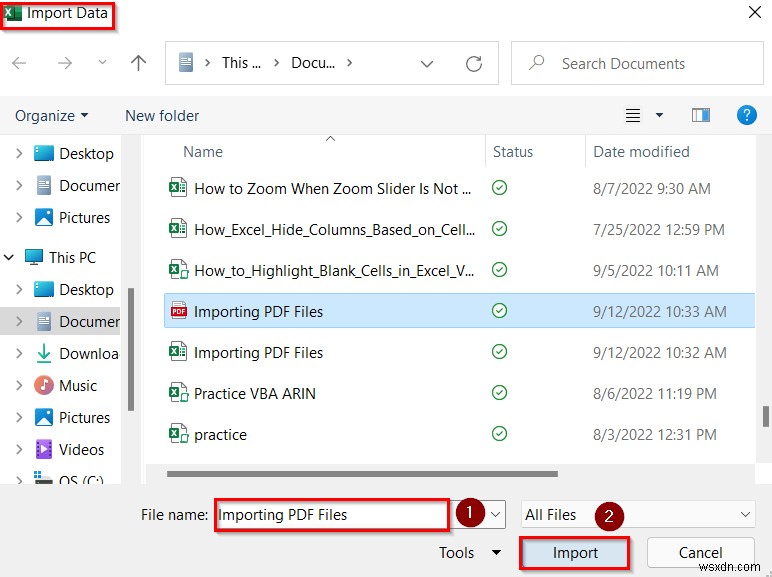Click sync status check for Practice VBA ARIN

click(x=499, y=392)
